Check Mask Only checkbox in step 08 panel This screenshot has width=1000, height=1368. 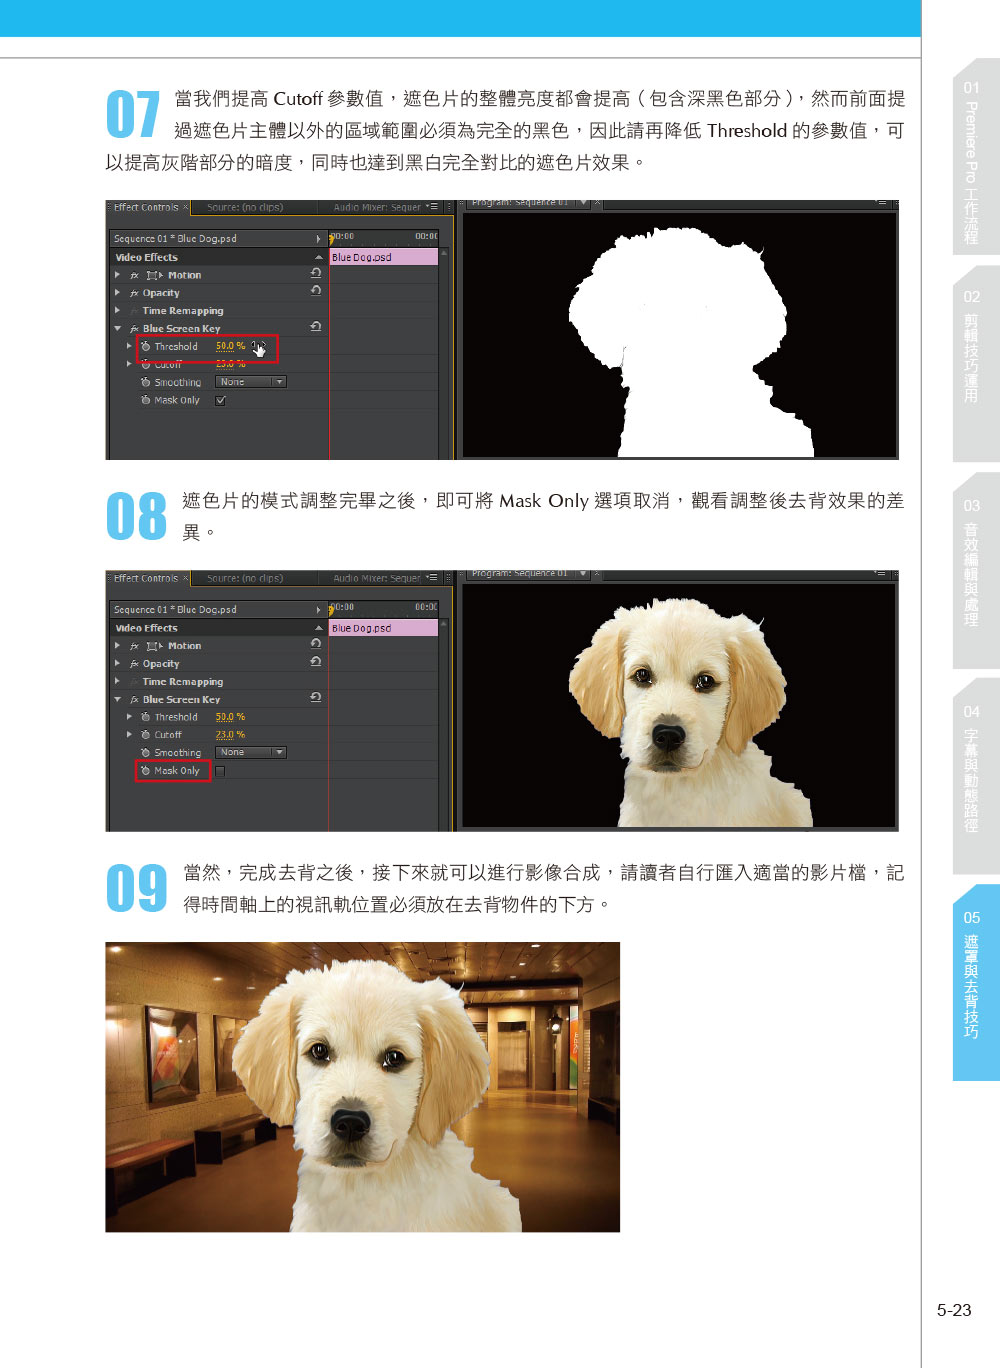(221, 771)
